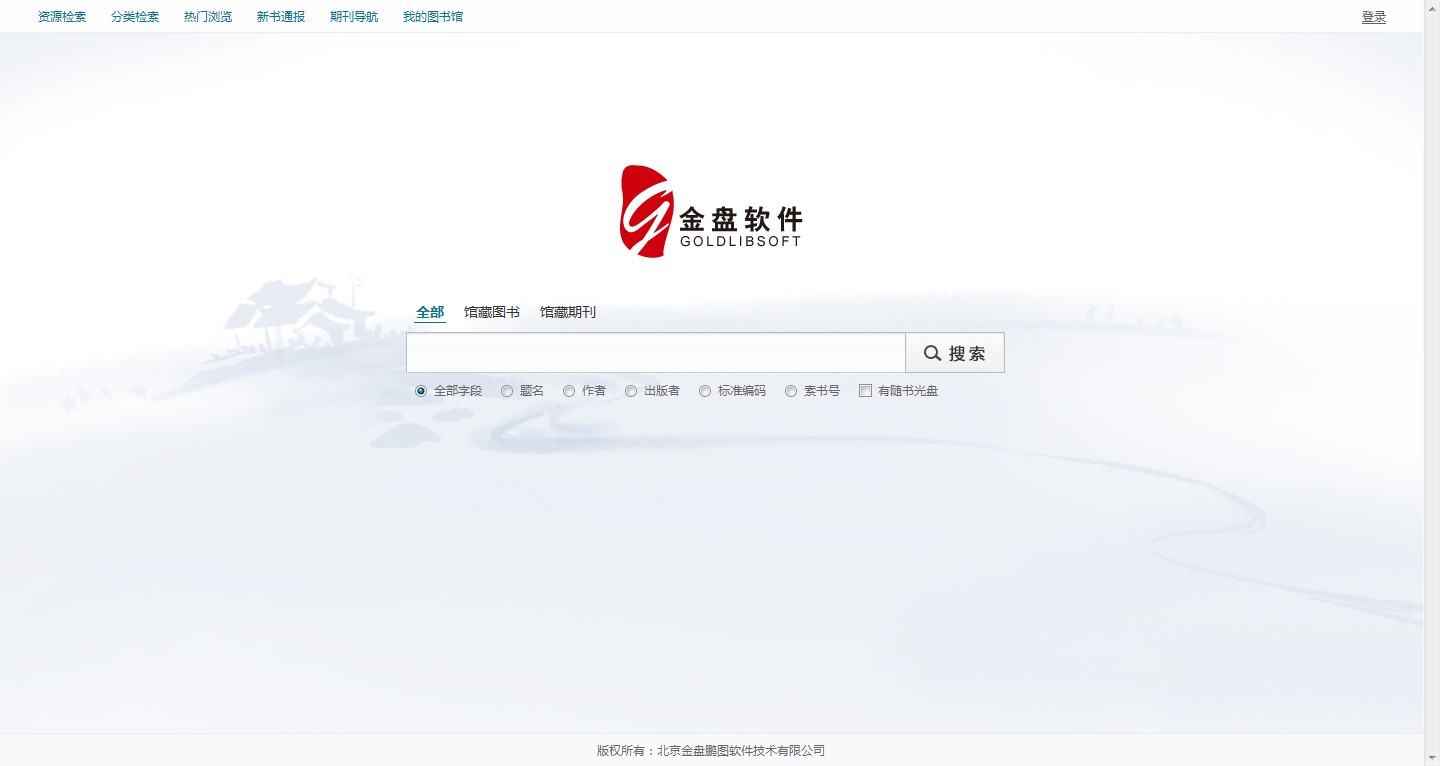Screen dimensions: 1440x766
Task: Navigate to 期刊导航
Action: tap(354, 17)
